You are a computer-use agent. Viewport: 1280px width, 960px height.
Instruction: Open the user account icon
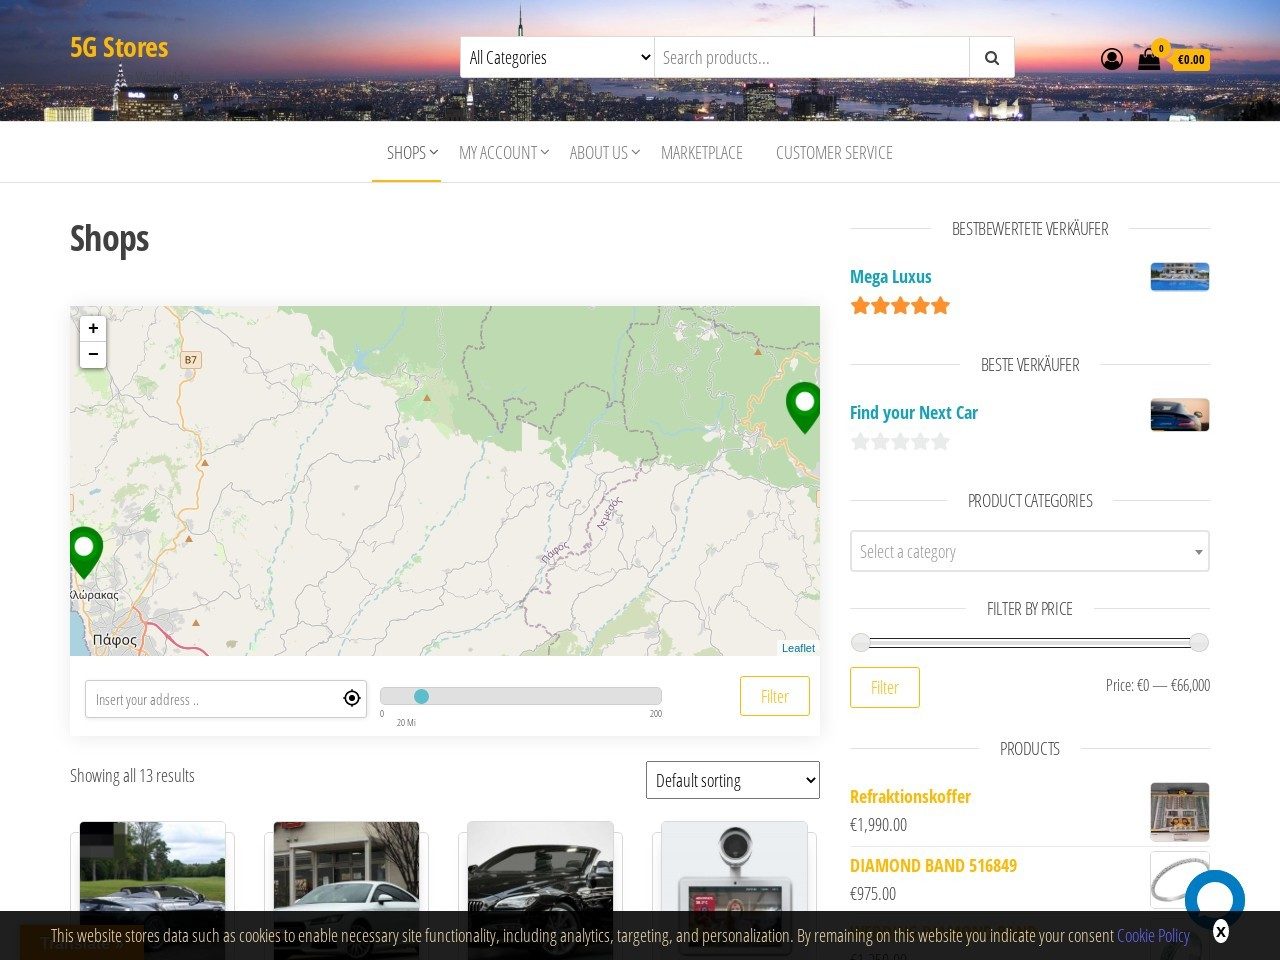(x=1112, y=59)
